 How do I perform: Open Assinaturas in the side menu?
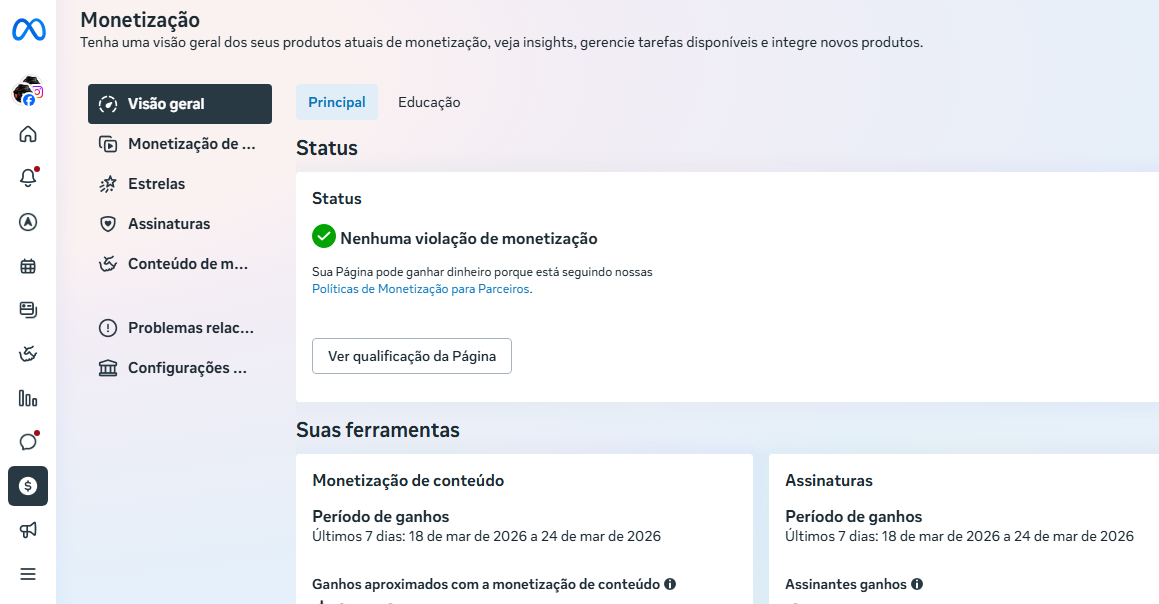pos(168,224)
